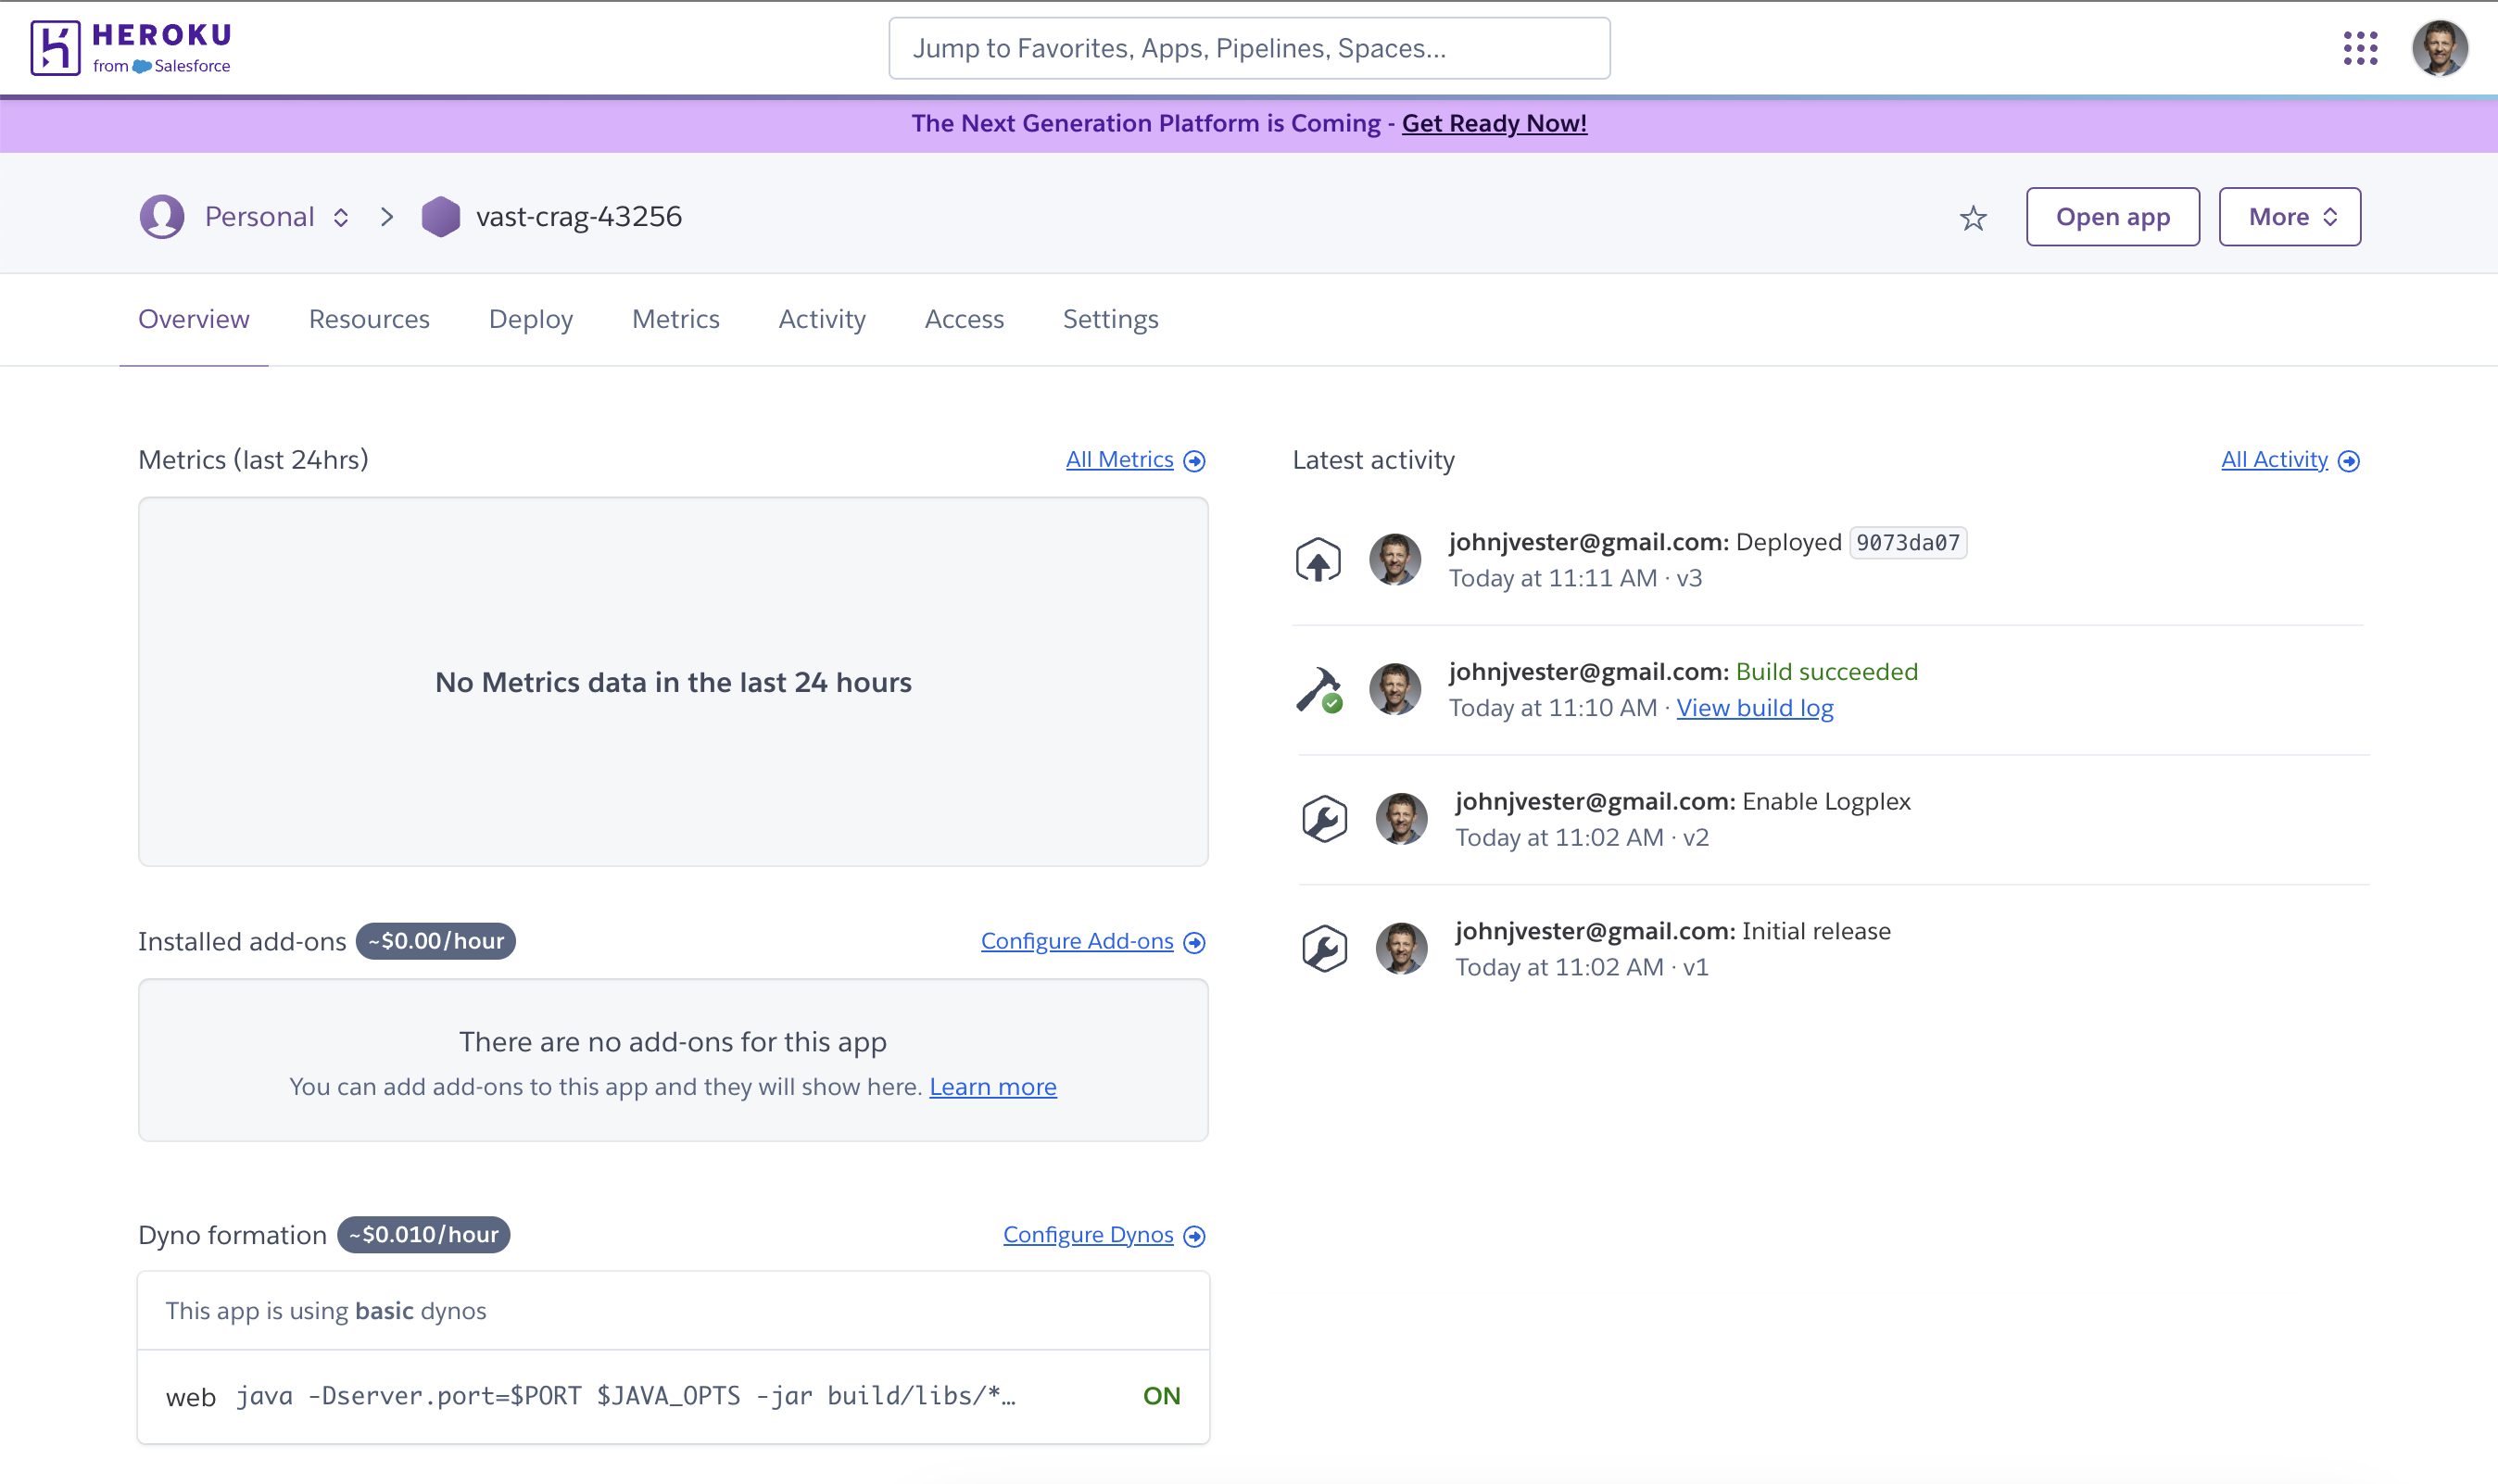2498x1484 pixels.
Task: Click the Heroku logo icon
Action: [x=55, y=48]
